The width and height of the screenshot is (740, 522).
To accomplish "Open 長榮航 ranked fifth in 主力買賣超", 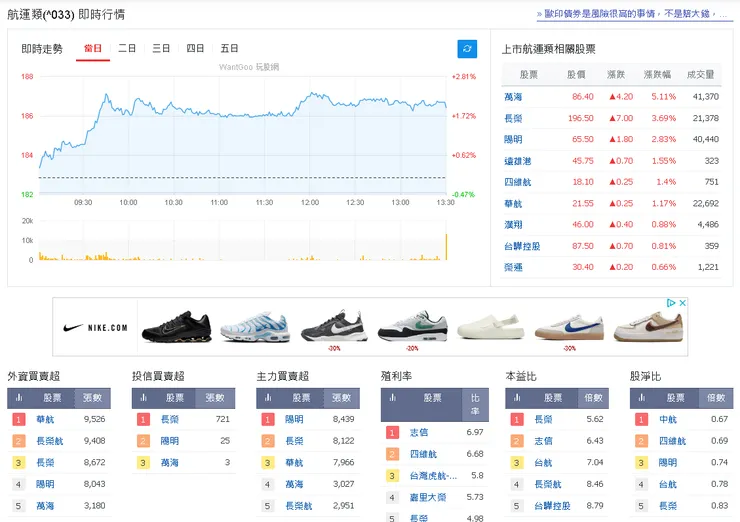I will pos(299,506).
